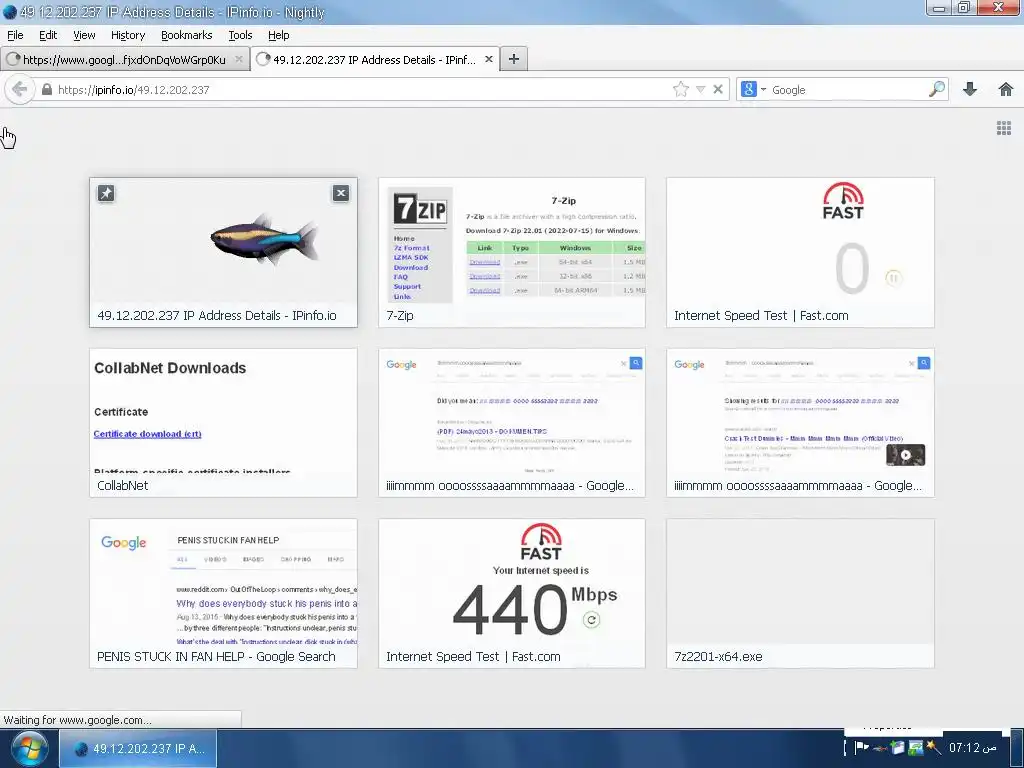
Task: Close the IP Address Details tab
Action: [488, 59]
